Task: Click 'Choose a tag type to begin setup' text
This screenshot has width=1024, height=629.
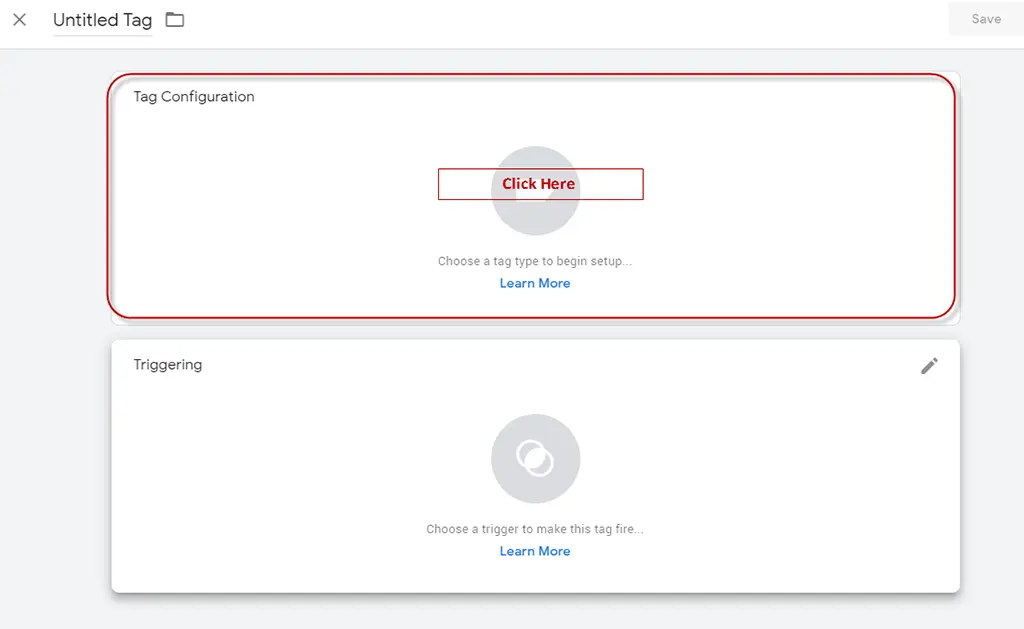Action: click(535, 261)
